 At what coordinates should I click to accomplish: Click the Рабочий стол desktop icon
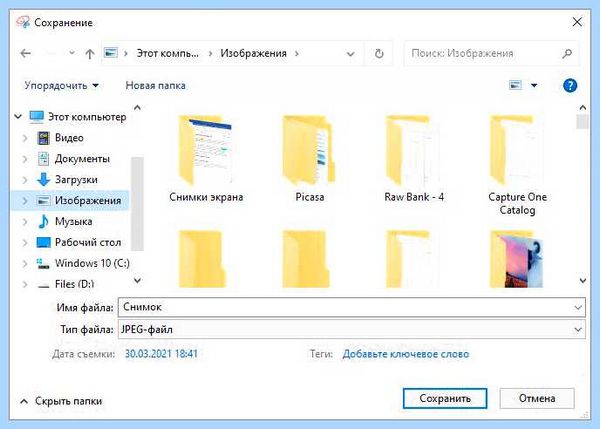(x=43, y=242)
